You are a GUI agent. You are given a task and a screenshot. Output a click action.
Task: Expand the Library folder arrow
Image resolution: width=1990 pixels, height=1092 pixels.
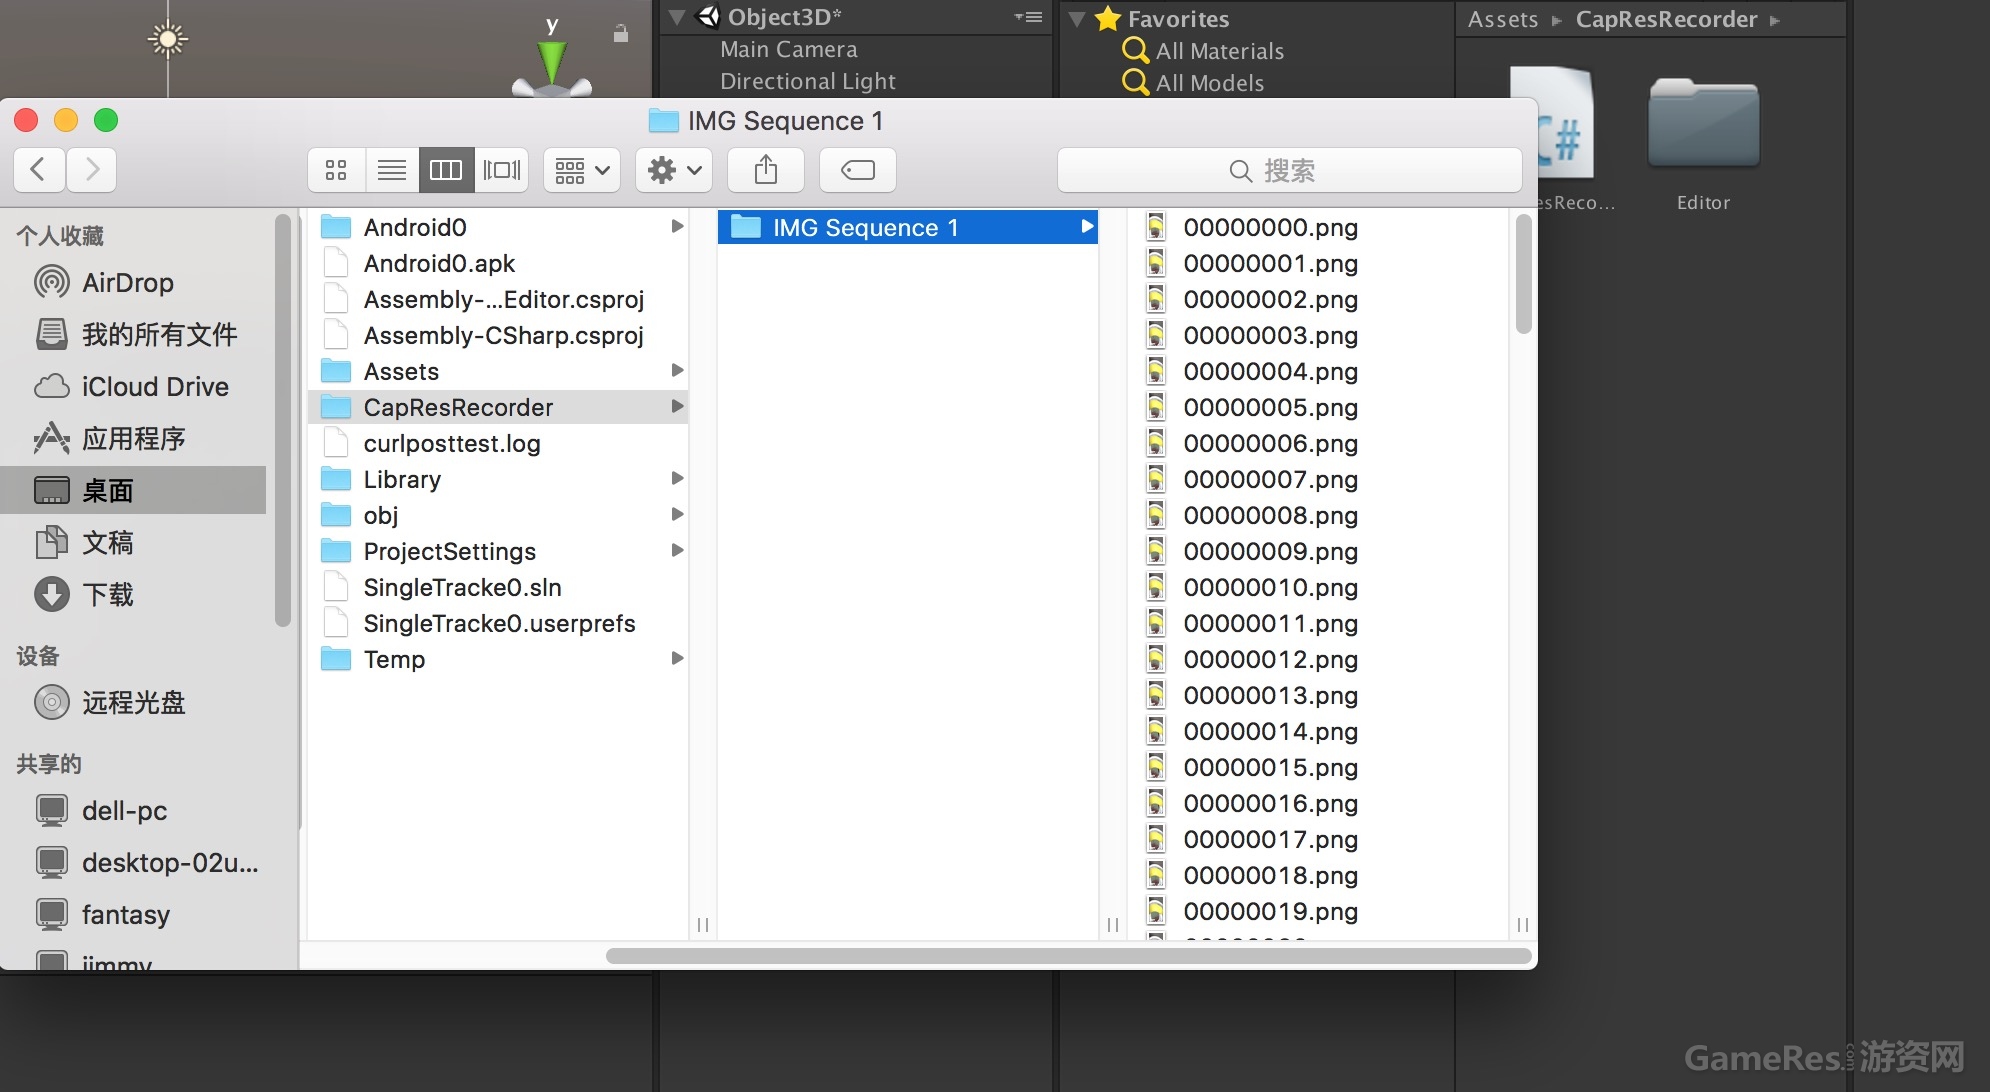[x=677, y=479]
